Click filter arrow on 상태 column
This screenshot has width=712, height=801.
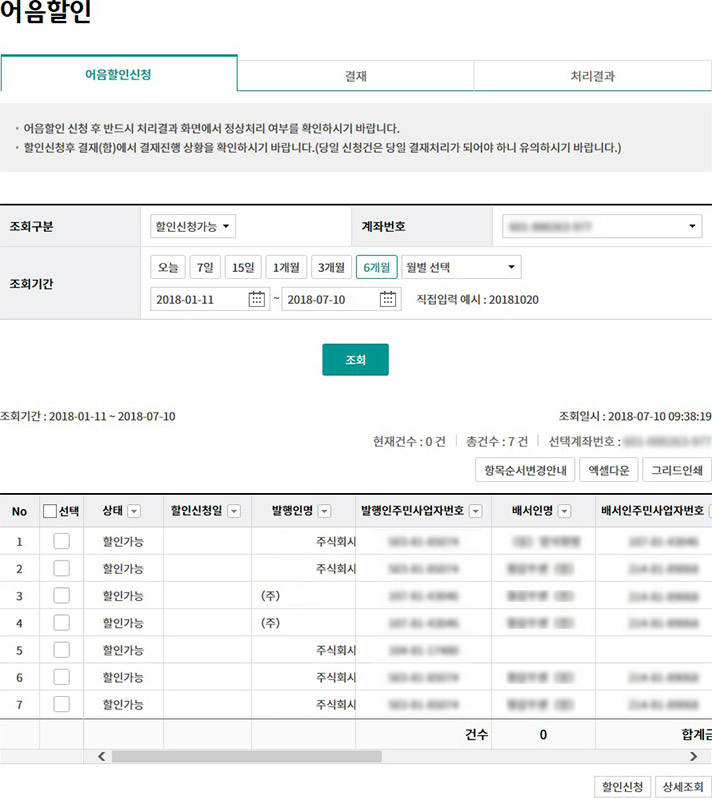pyautogui.click(x=134, y=512)
